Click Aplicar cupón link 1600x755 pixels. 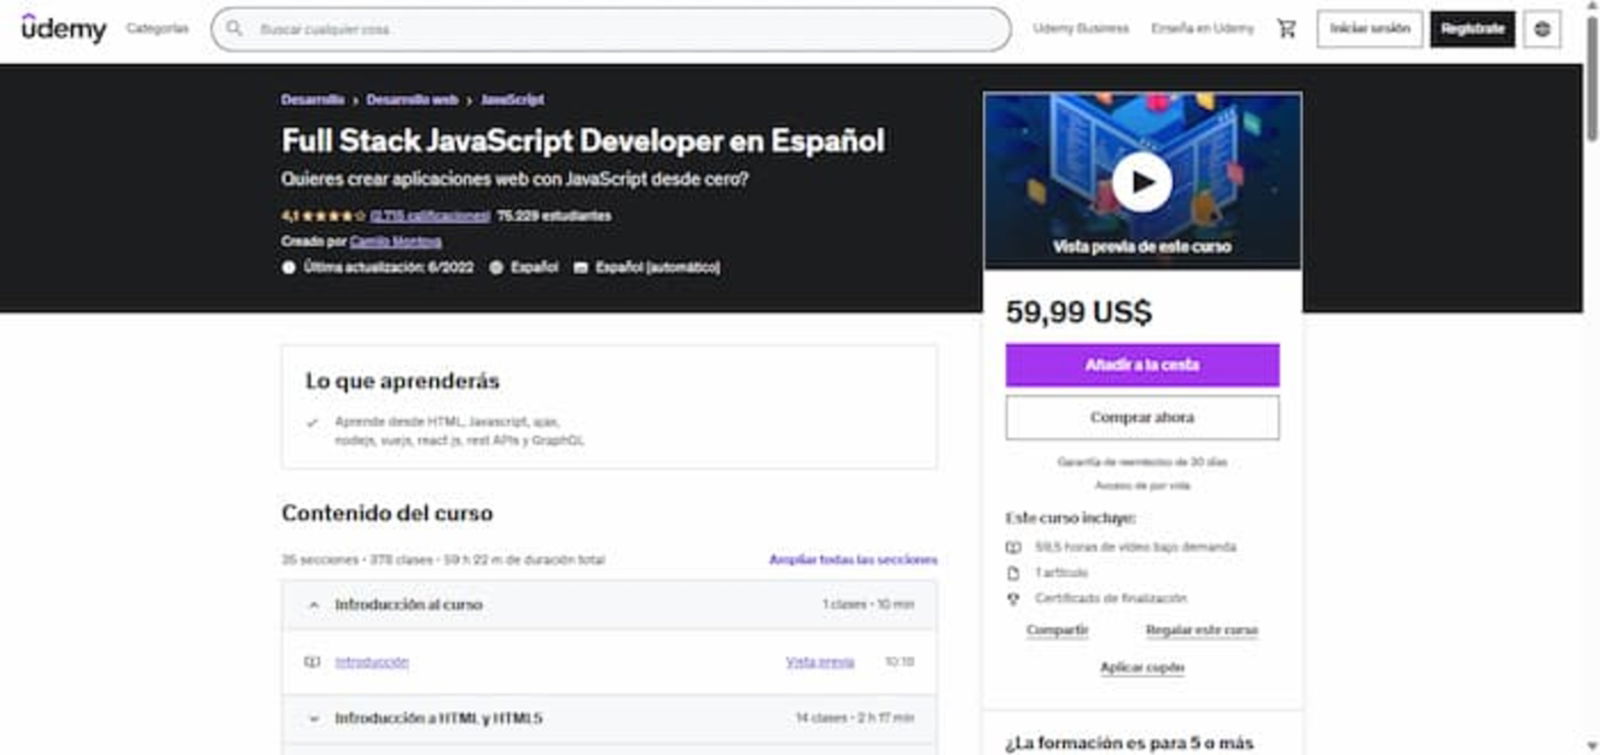[x=1142, y=667]
